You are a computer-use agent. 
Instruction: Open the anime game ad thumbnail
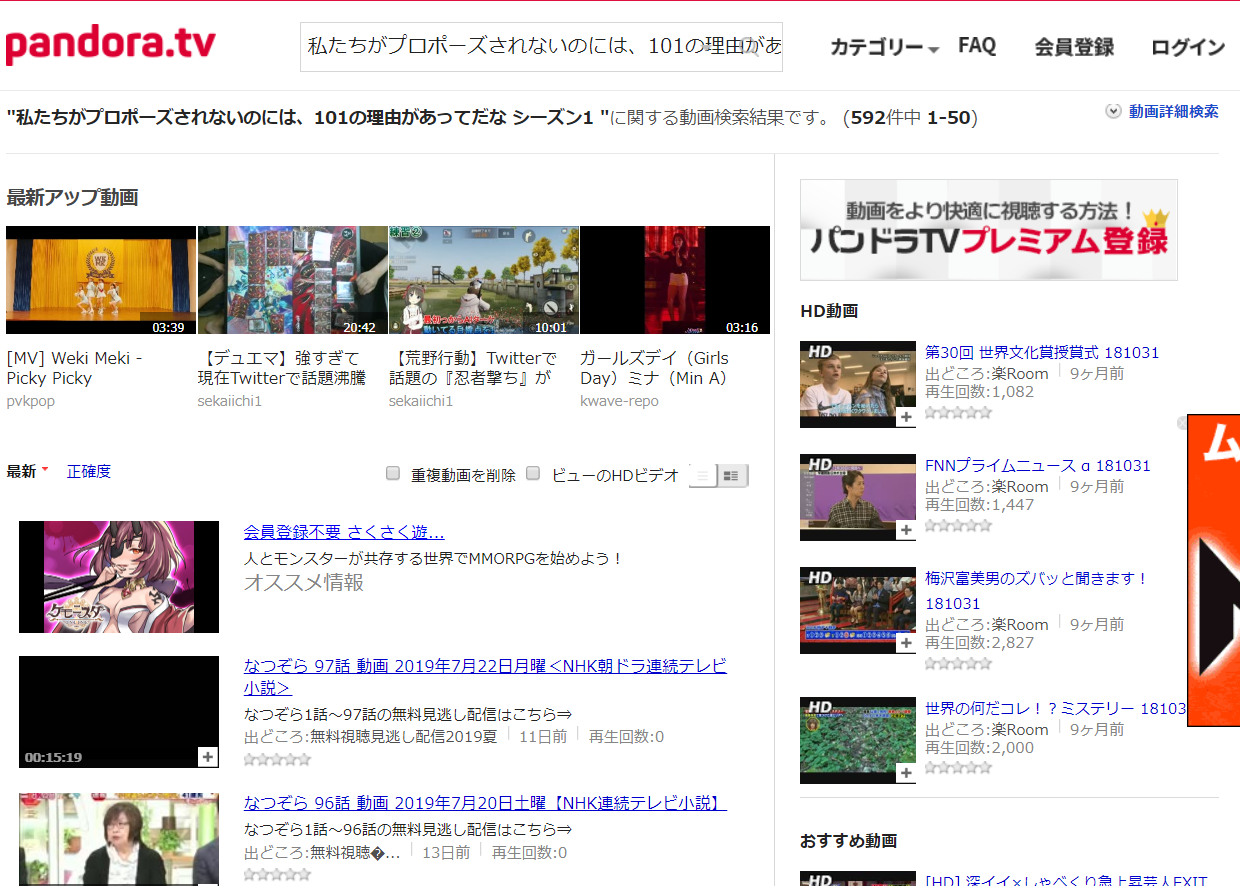click(x=119, y=577)
